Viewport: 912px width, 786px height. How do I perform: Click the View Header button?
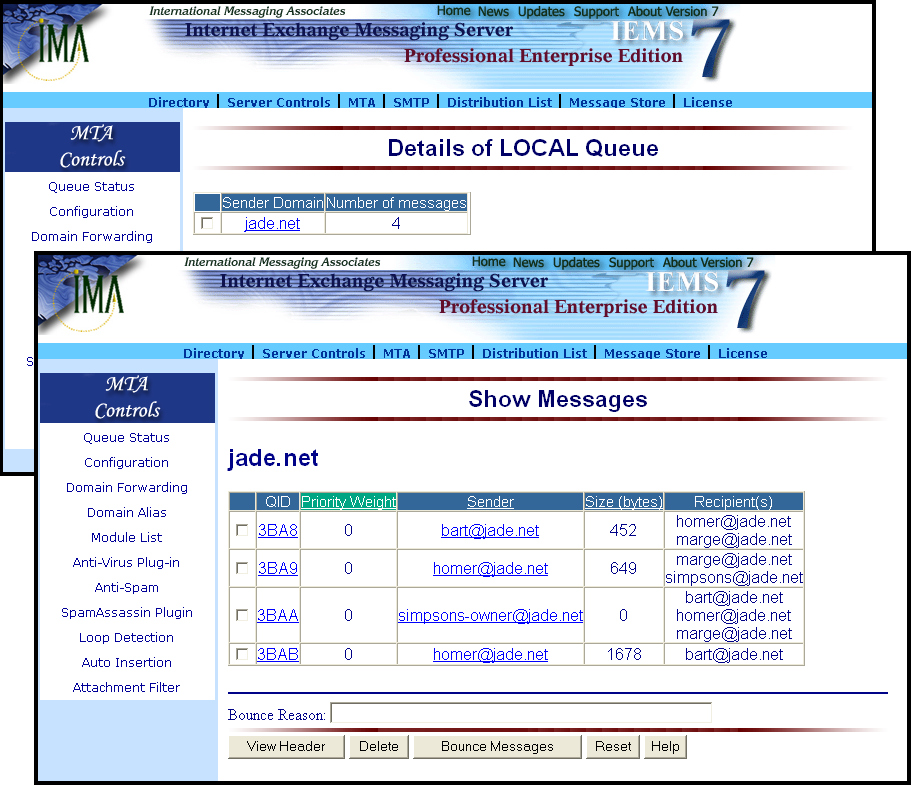286,746
